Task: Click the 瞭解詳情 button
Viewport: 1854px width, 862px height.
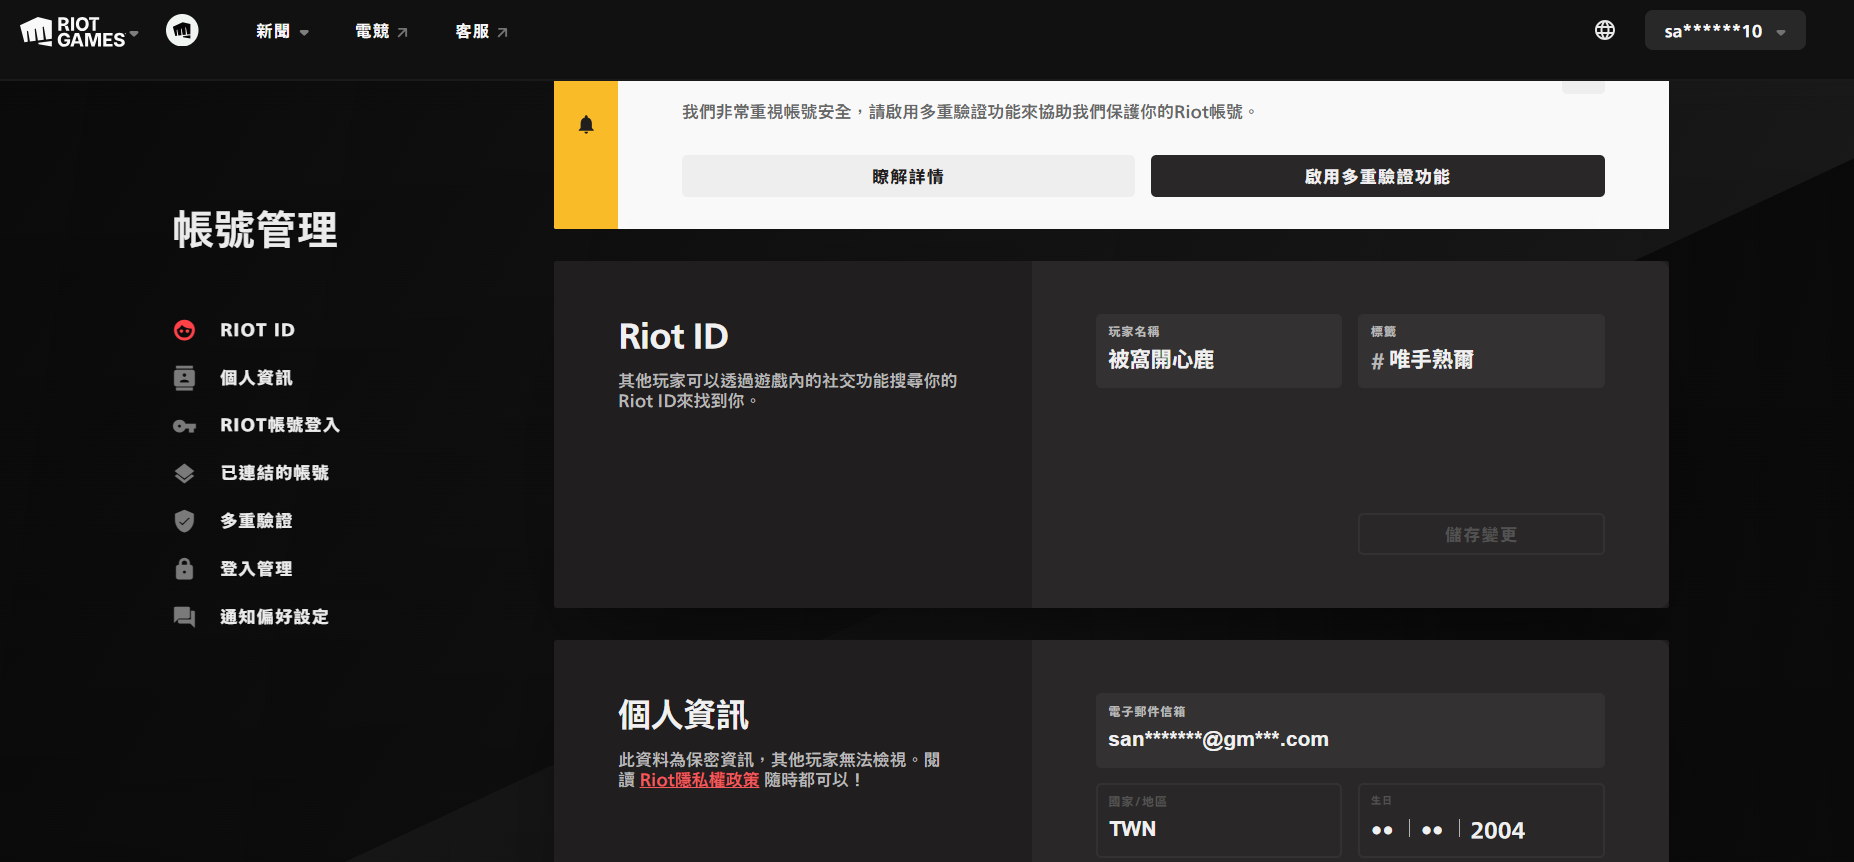Action: click(x=908, y=176)
